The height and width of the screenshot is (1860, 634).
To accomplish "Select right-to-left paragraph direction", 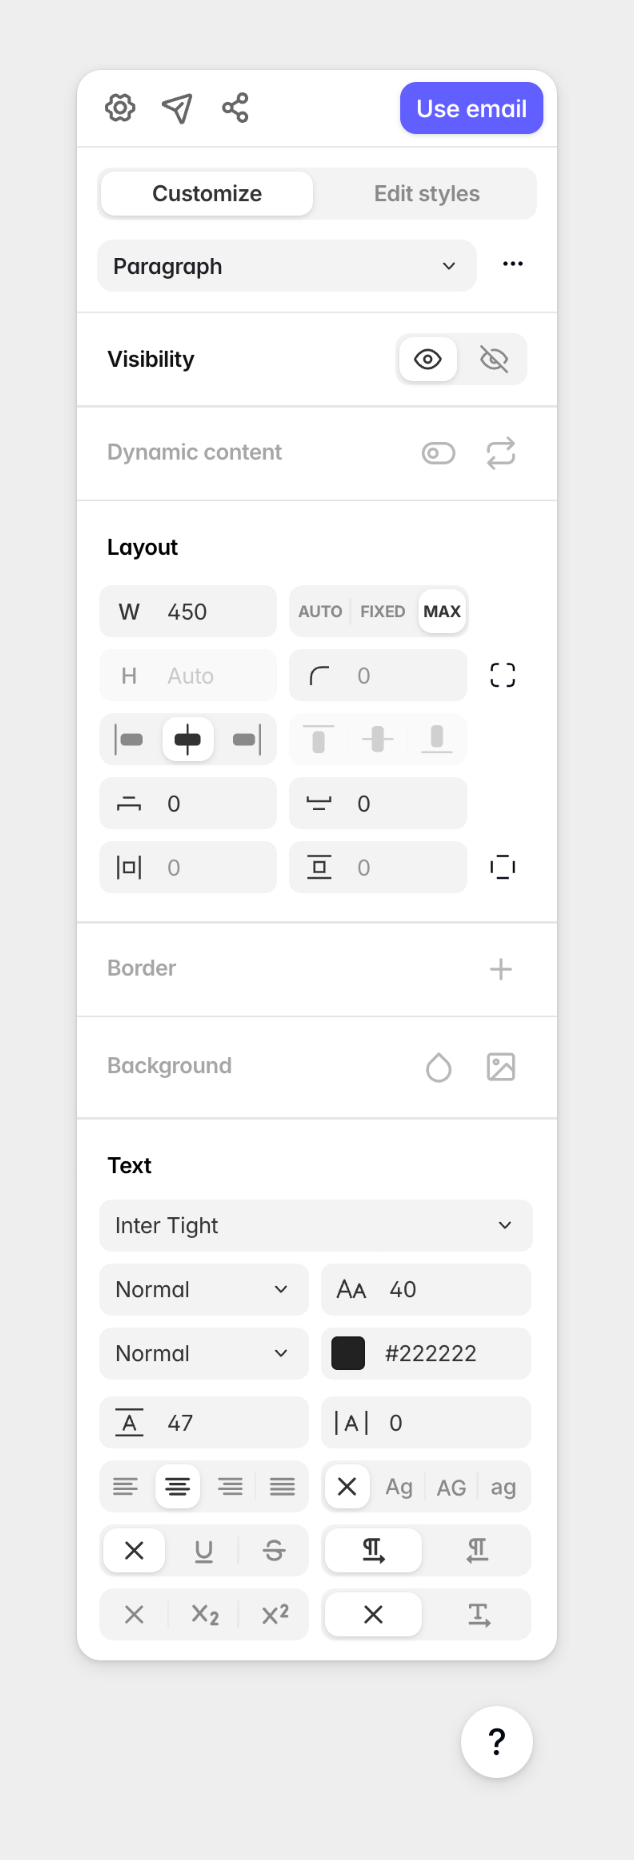I will click(477, 1550).
